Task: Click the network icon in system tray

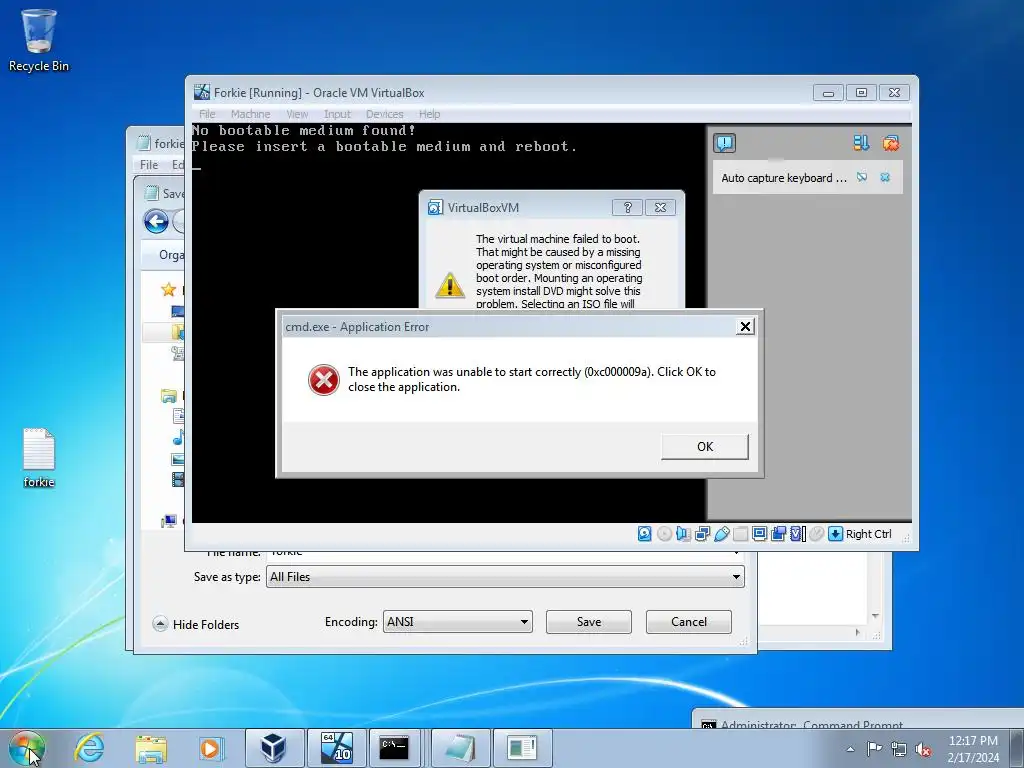Action: [x=899, y=749]
